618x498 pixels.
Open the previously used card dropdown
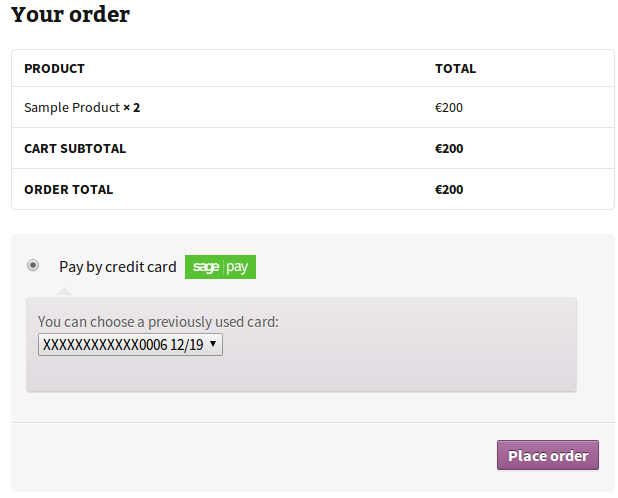pyautogui.click(x=130, y=345)
